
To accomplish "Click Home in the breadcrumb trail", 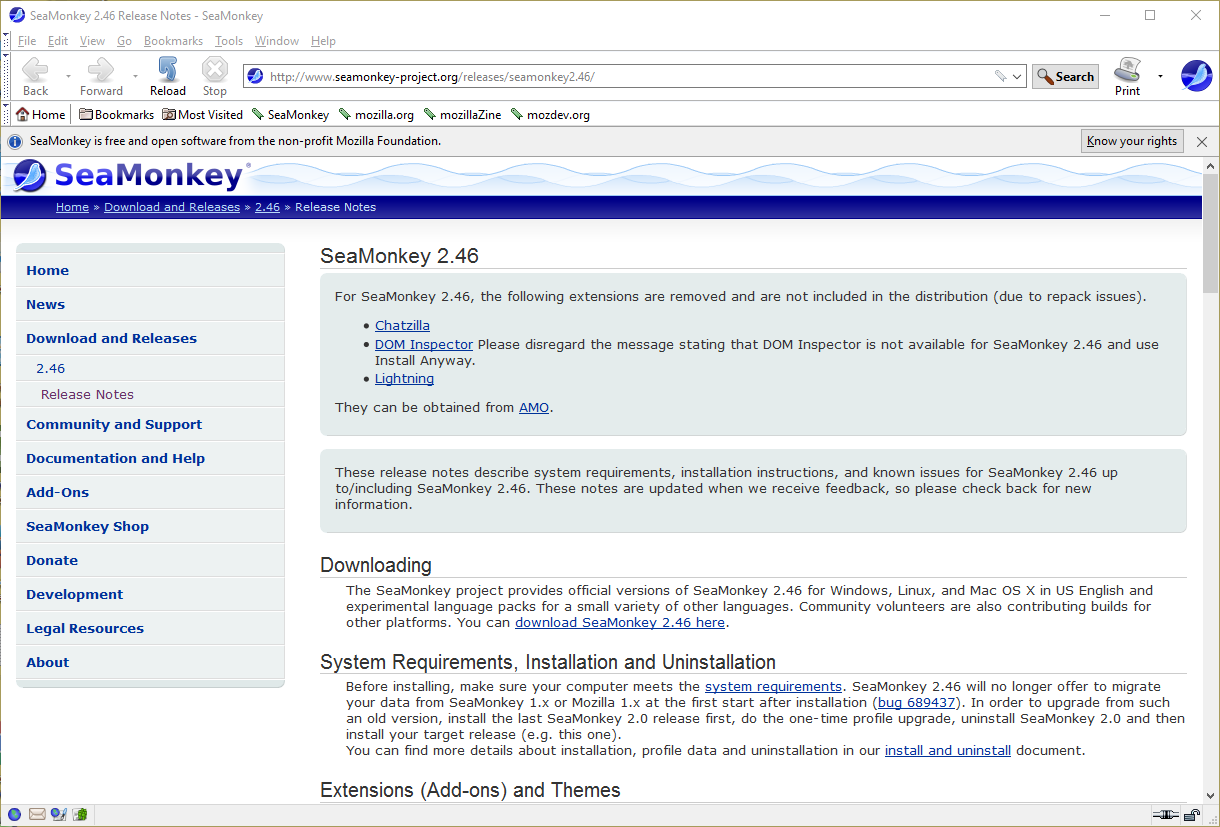I will [x=72, y=207].
